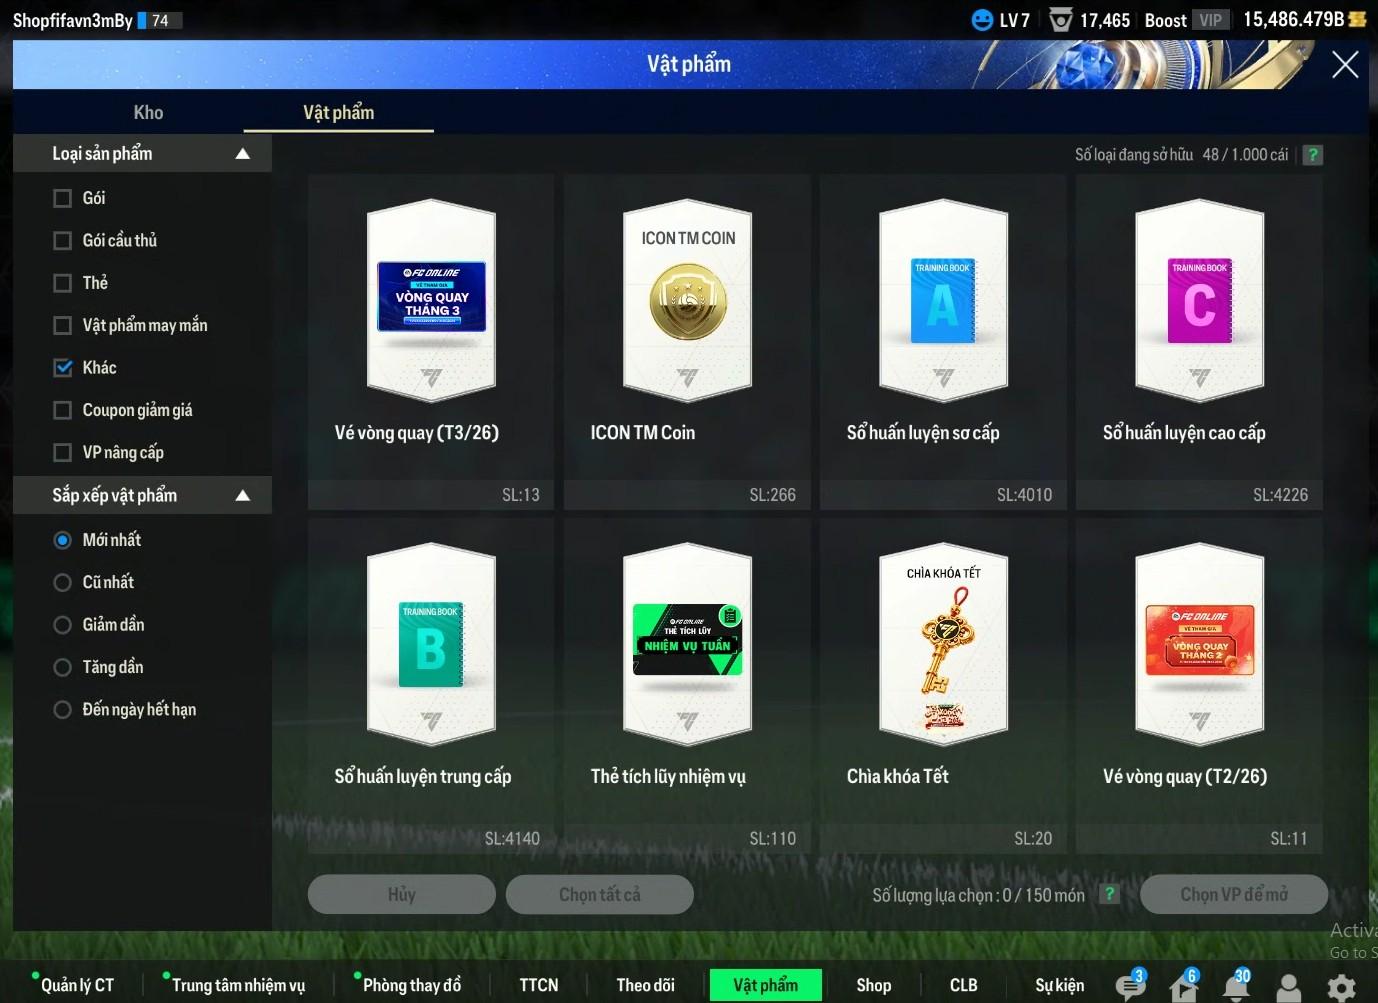This screenshot has height=1003, width=1378.
Task: Click the home video icon with badge 6
Action: click(1183, 987)
